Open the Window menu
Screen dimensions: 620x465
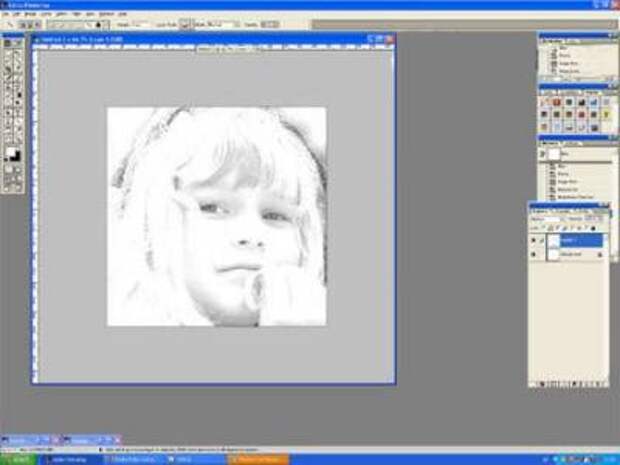tap(106, 14)
